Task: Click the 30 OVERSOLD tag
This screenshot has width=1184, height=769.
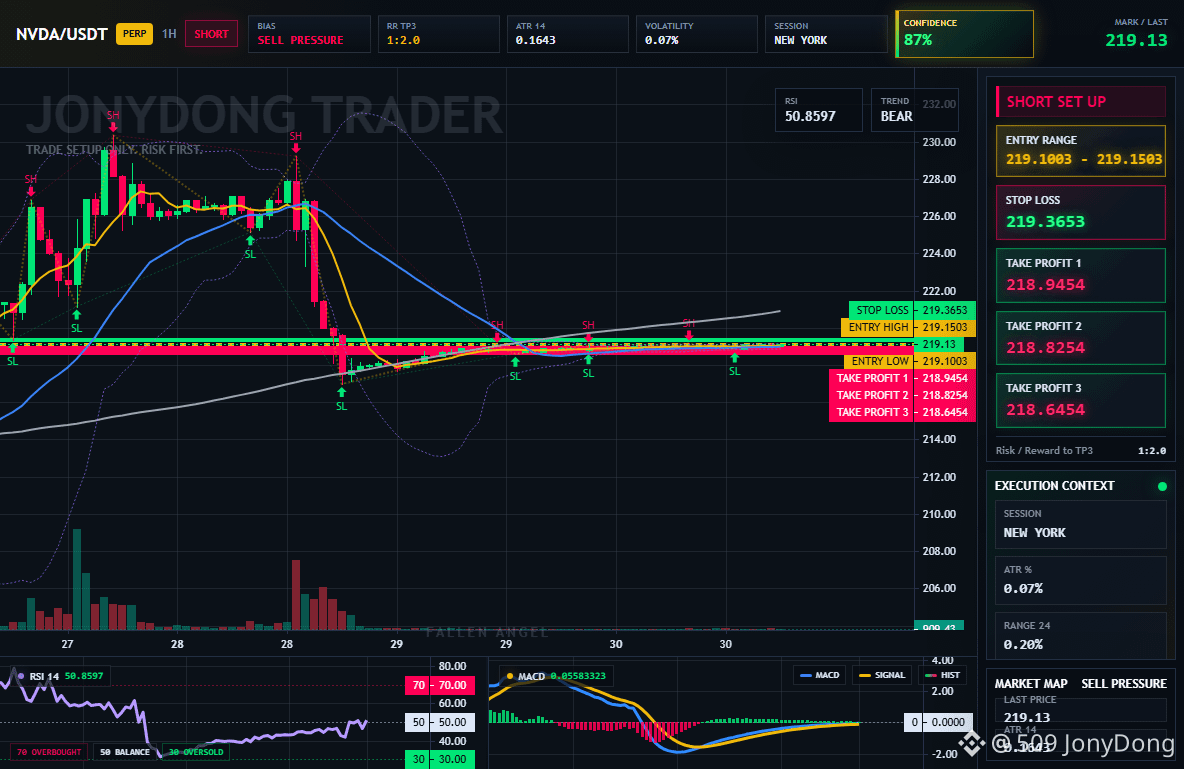Action: pyautogui.click(x=196, y=752)
